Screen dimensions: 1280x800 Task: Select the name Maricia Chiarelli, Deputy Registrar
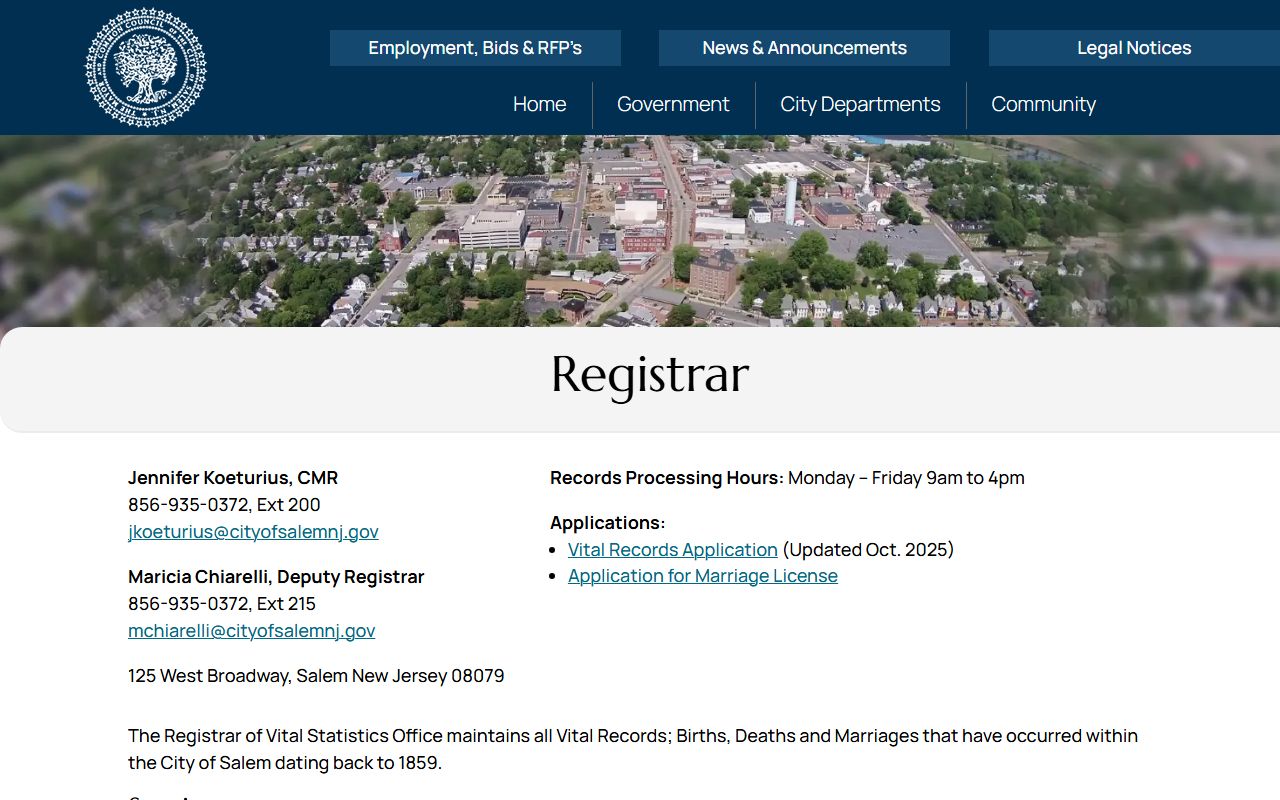pyautogui.click(x=276, y=577)
